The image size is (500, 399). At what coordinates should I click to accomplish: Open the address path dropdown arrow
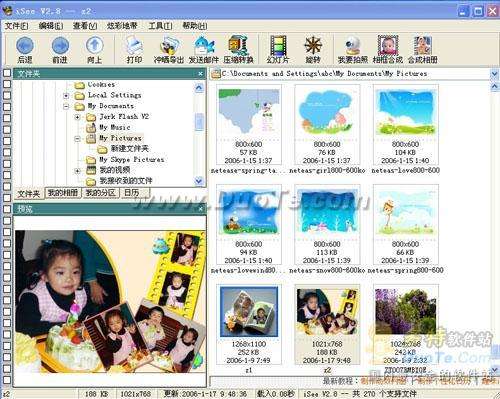(x=495, y=74)
